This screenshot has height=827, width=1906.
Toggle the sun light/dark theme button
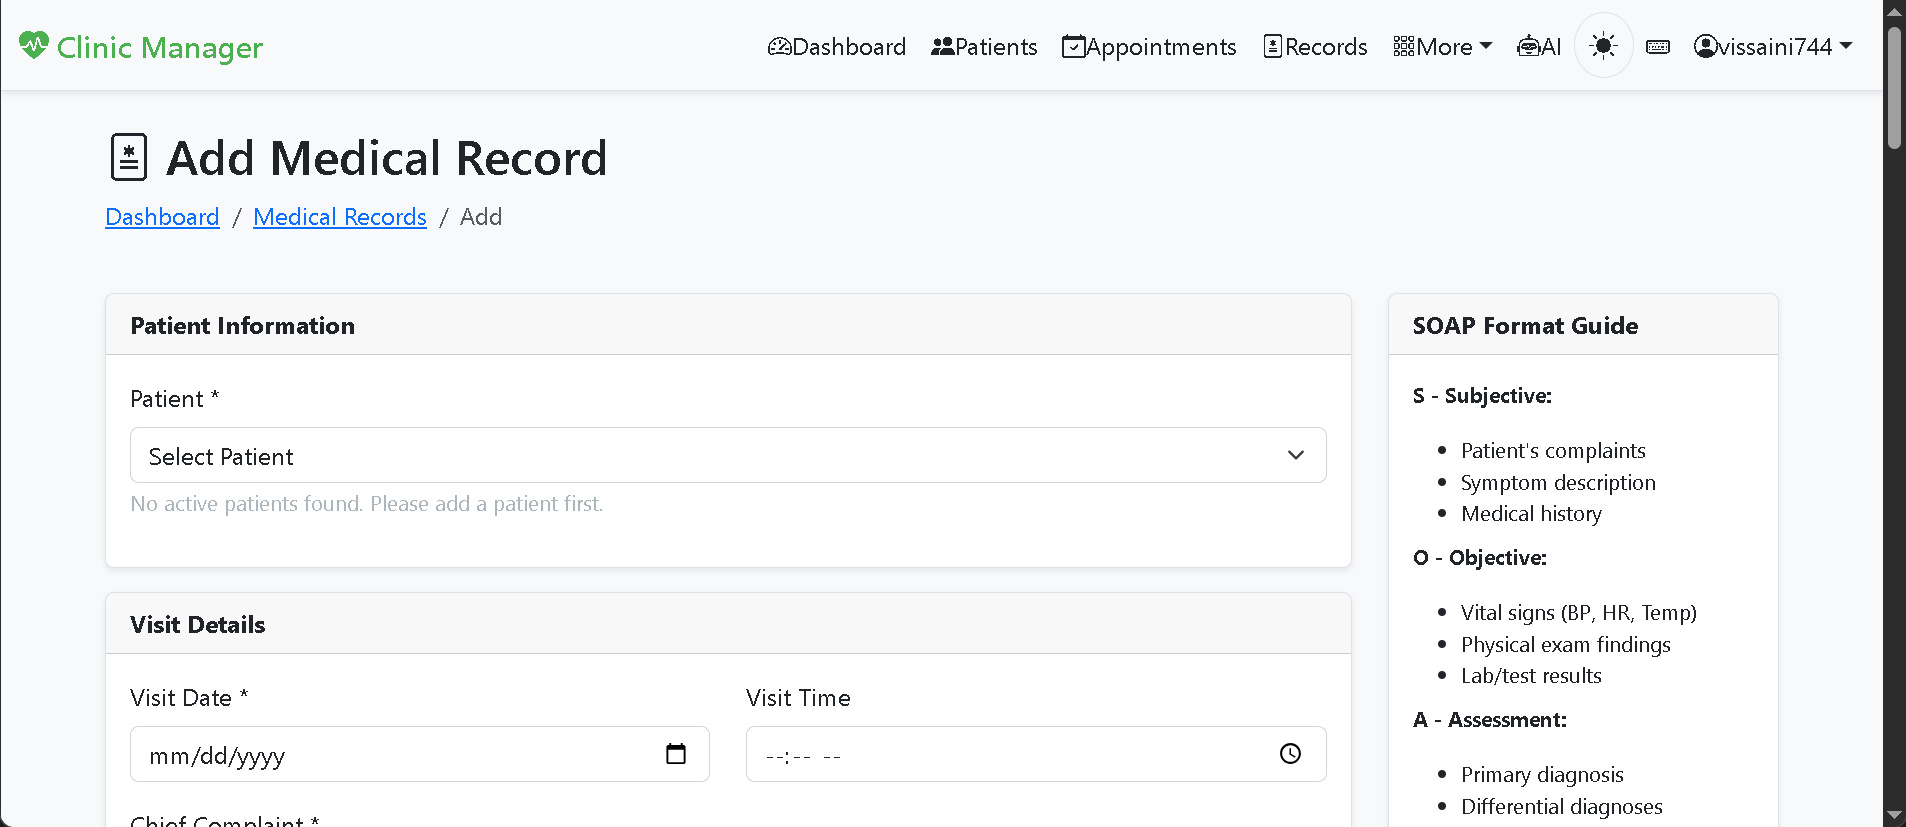pos(1603,46)
